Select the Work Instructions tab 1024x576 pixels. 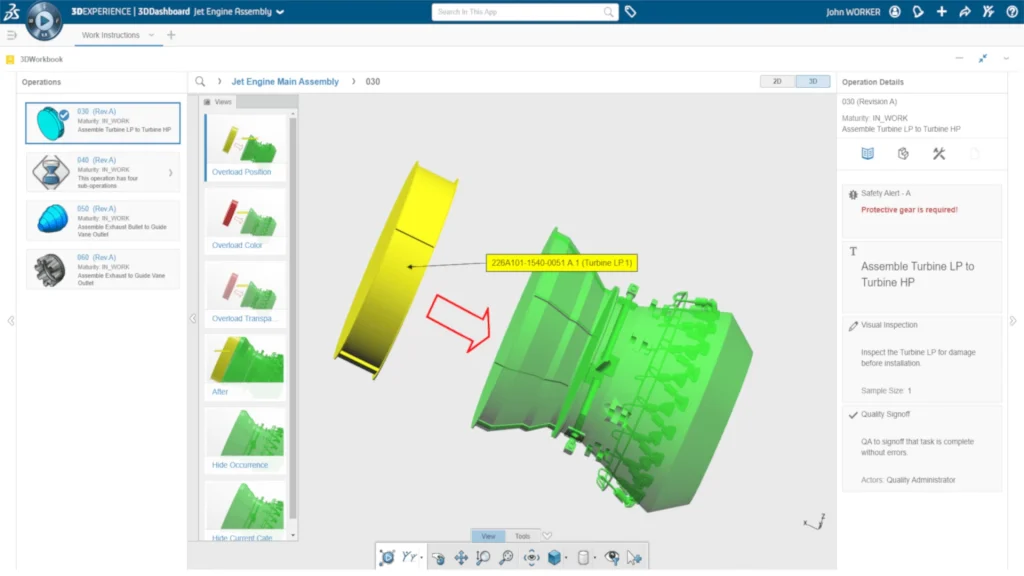point(111,35)
